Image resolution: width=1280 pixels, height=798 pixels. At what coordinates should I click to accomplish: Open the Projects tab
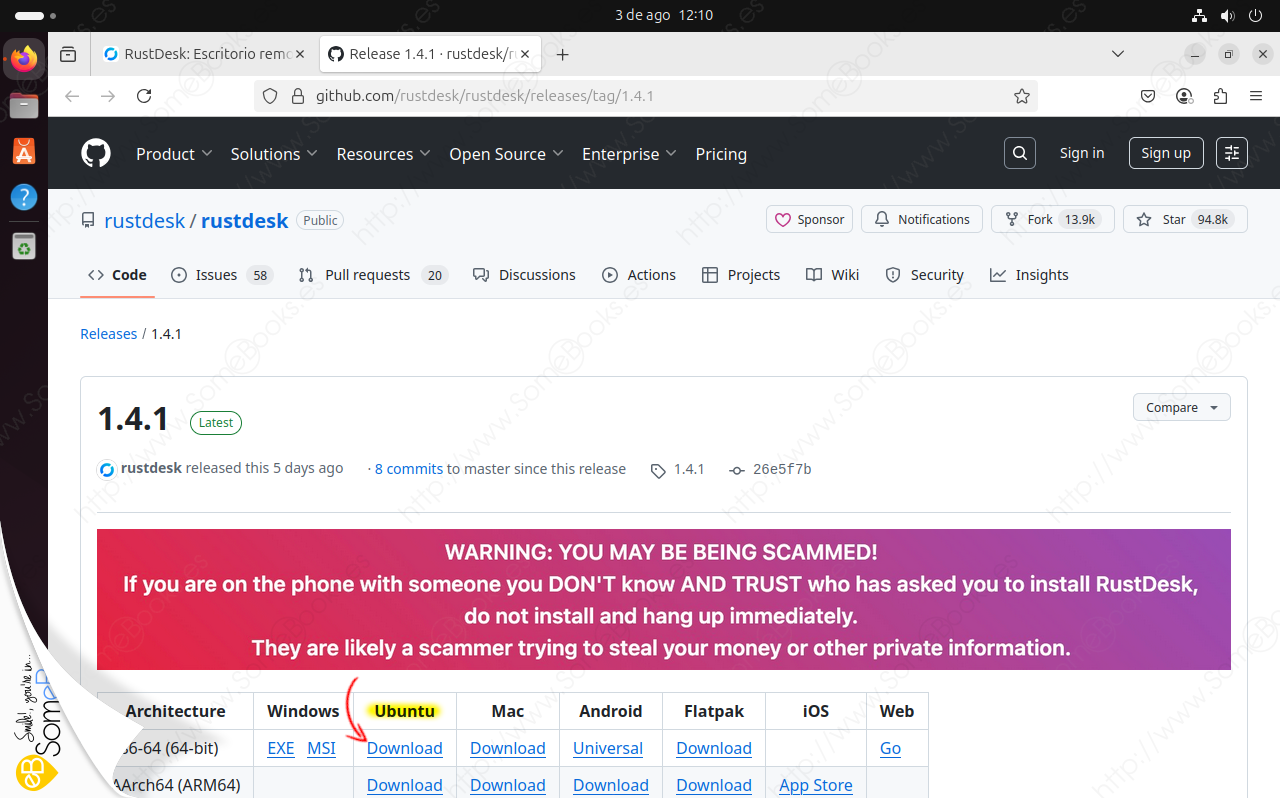[x=741, y=275]
